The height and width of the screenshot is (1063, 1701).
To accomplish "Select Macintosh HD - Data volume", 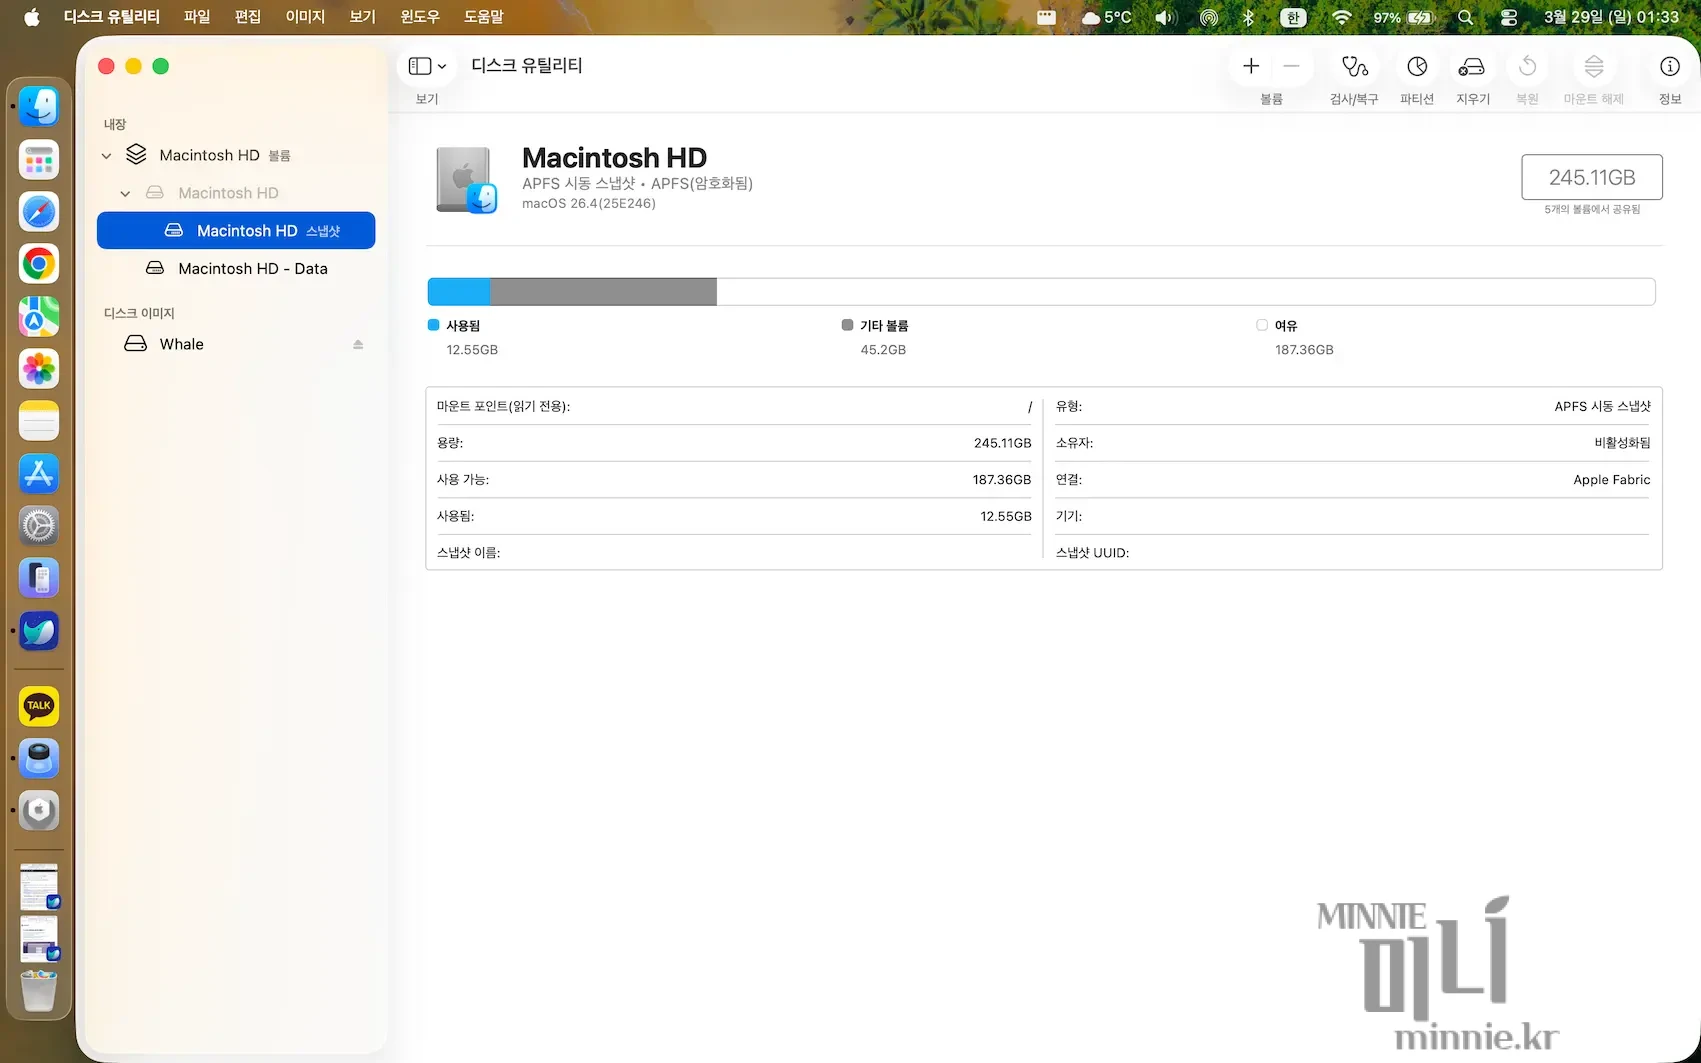I will coord(236,269).
